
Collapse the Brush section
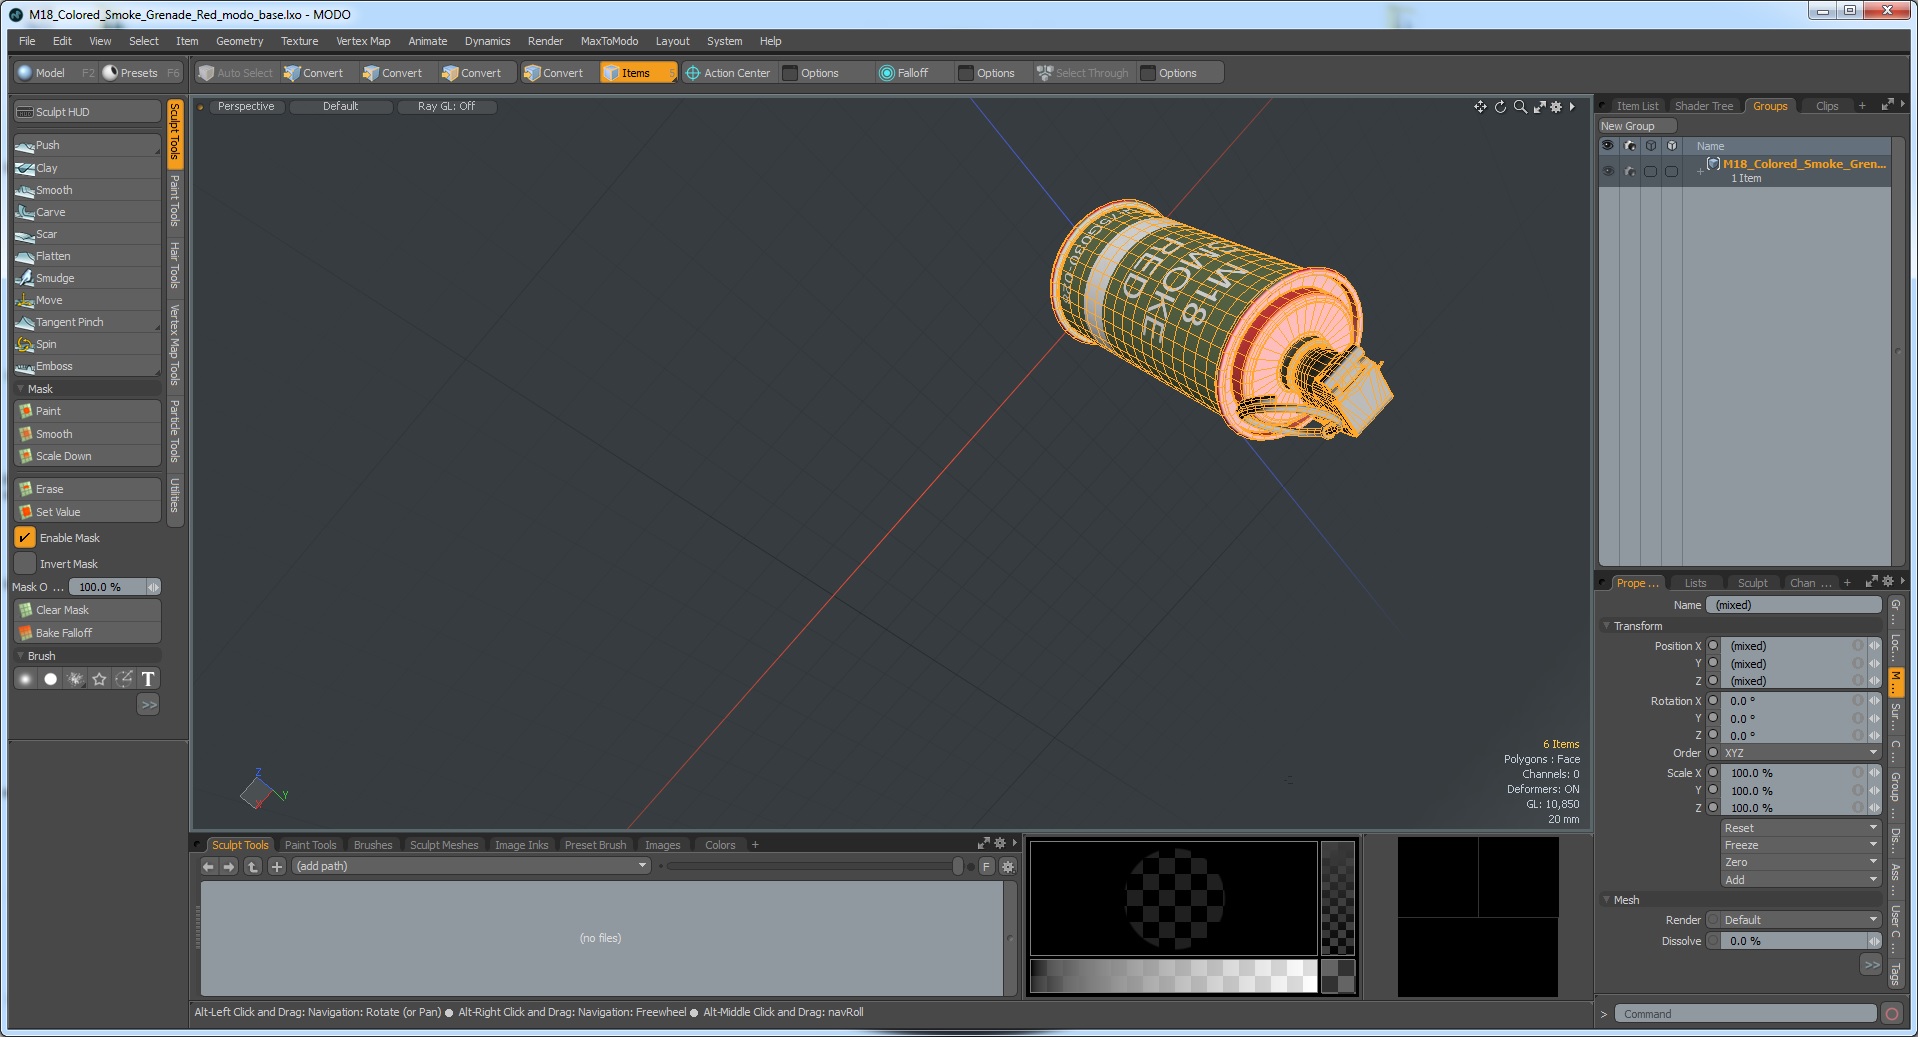pos(21,656)
